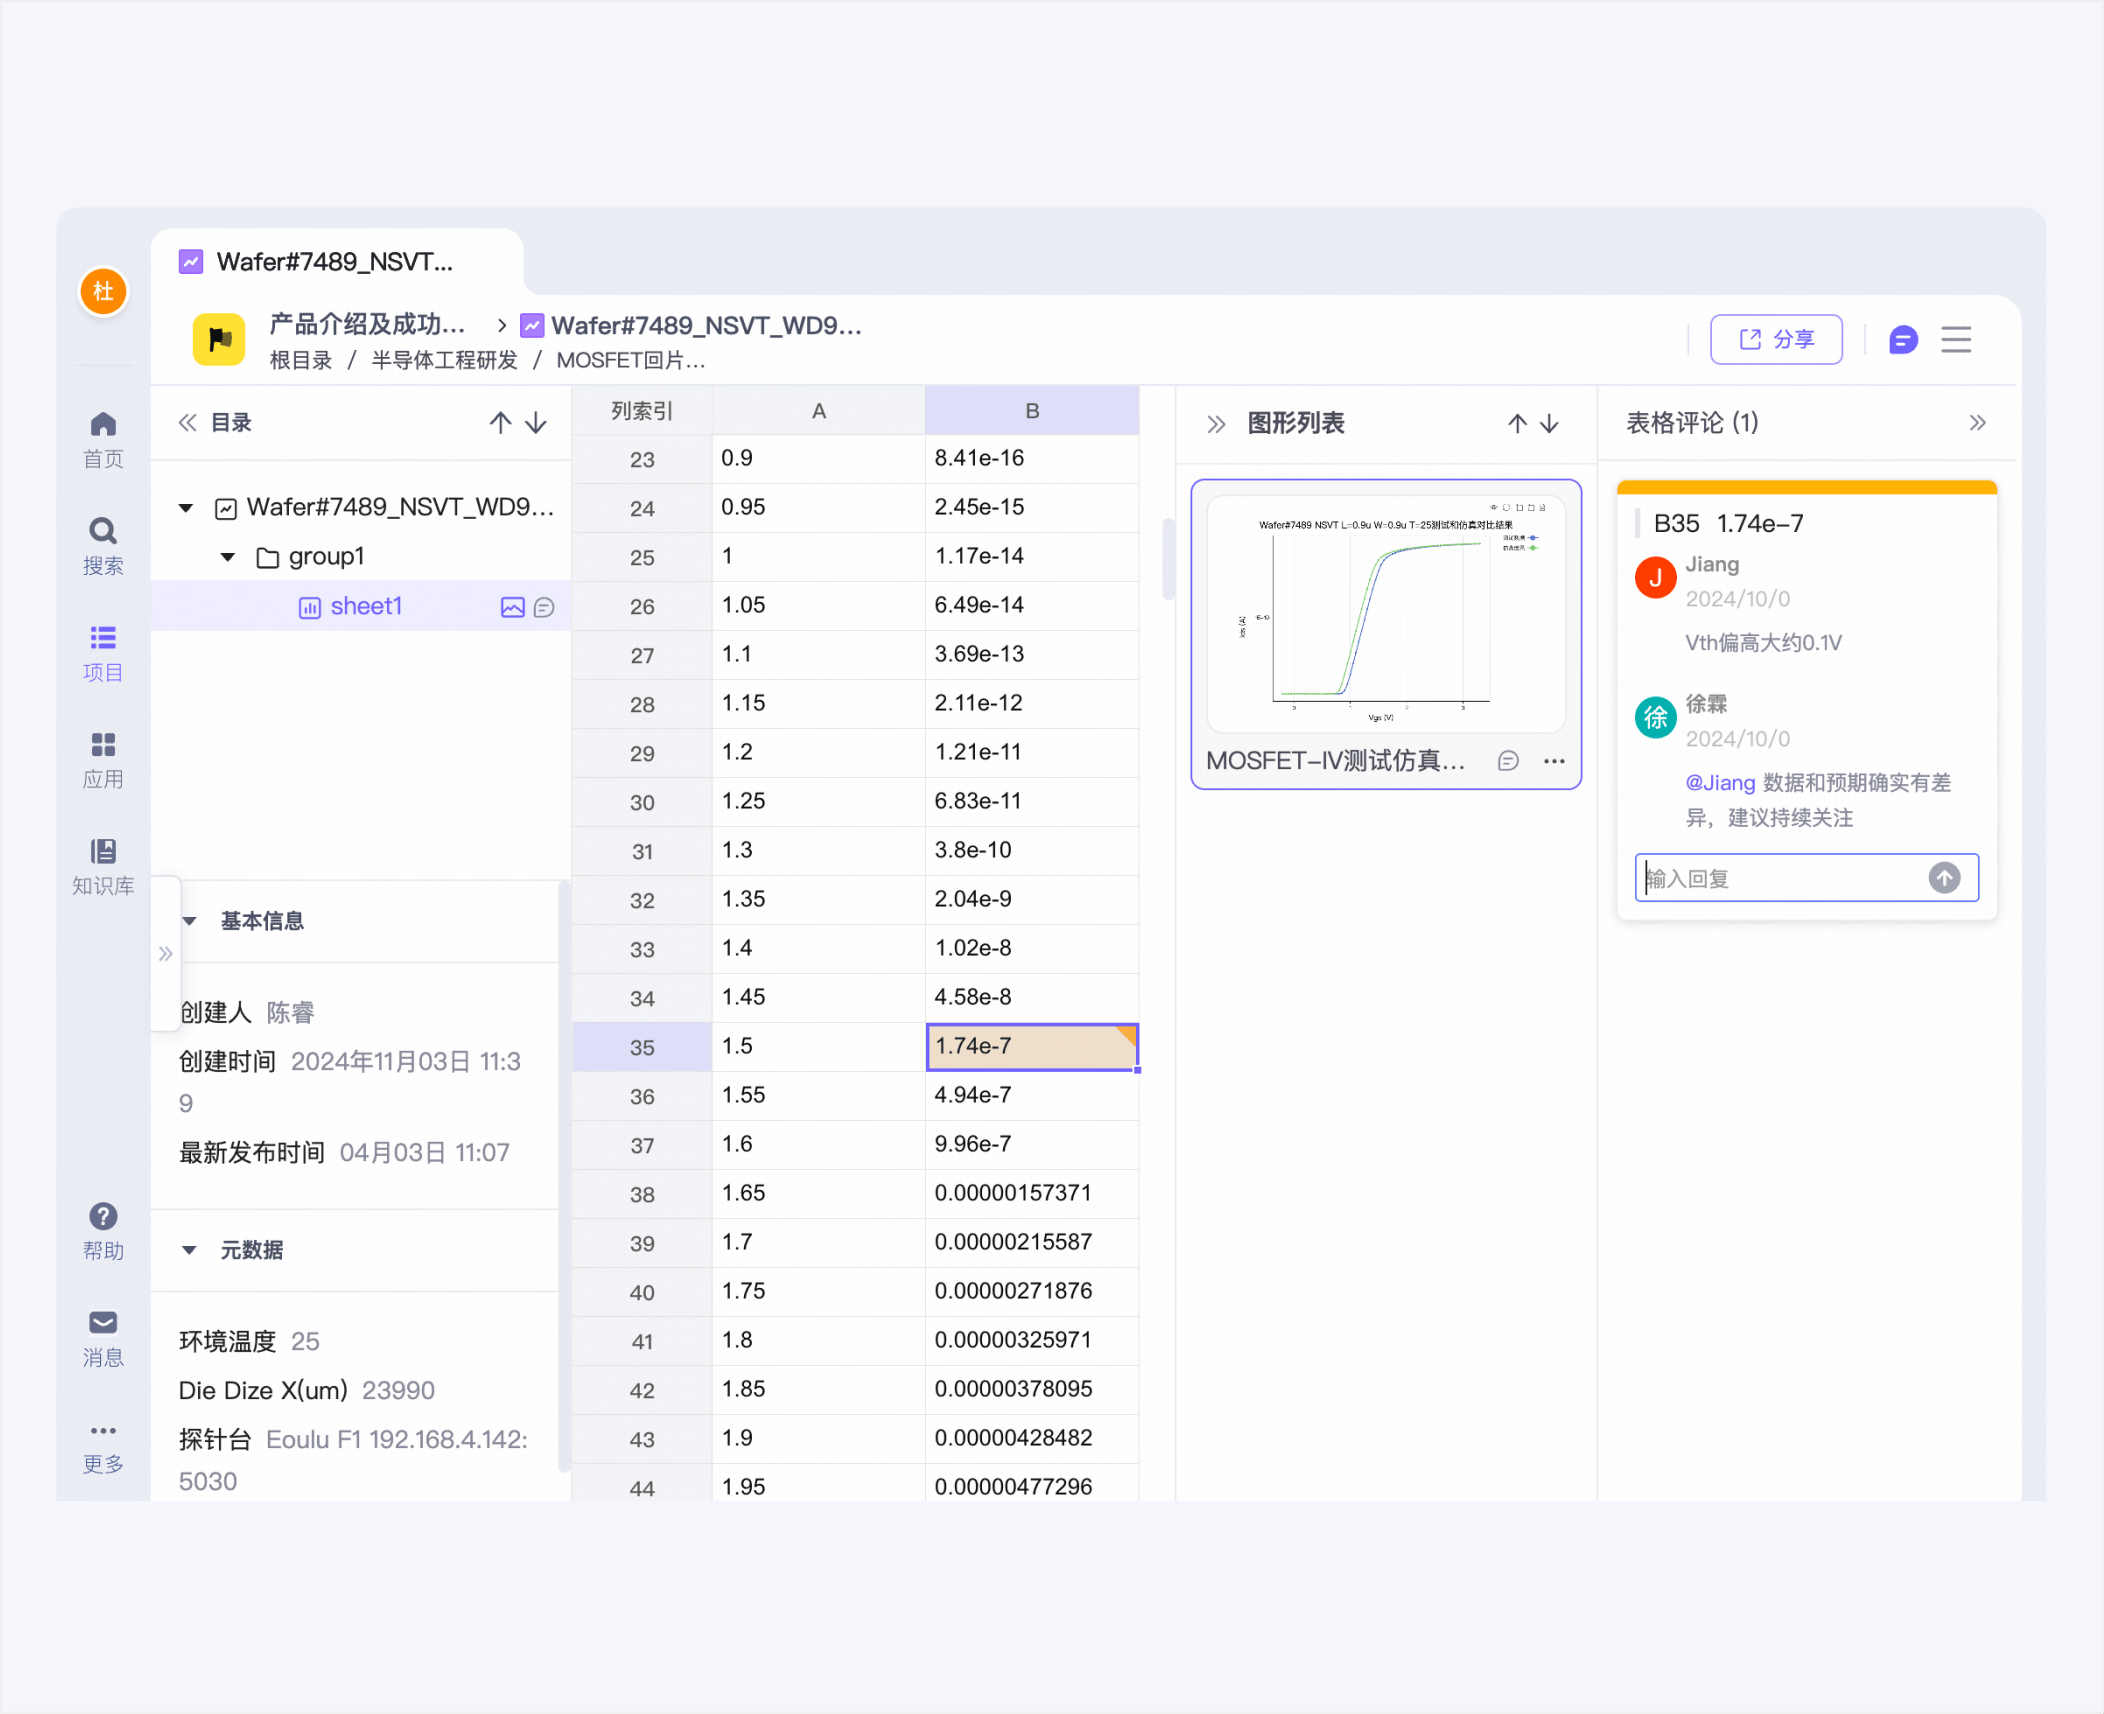Screen dimensions: 2104x1714
Task: Click the image icon next to sheet1
Action: [x=512, y=607]
